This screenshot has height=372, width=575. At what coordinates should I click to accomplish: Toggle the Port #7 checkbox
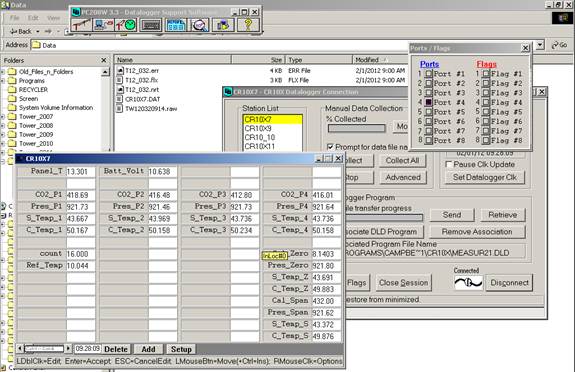pyautogui.click(x=428, y=131)
